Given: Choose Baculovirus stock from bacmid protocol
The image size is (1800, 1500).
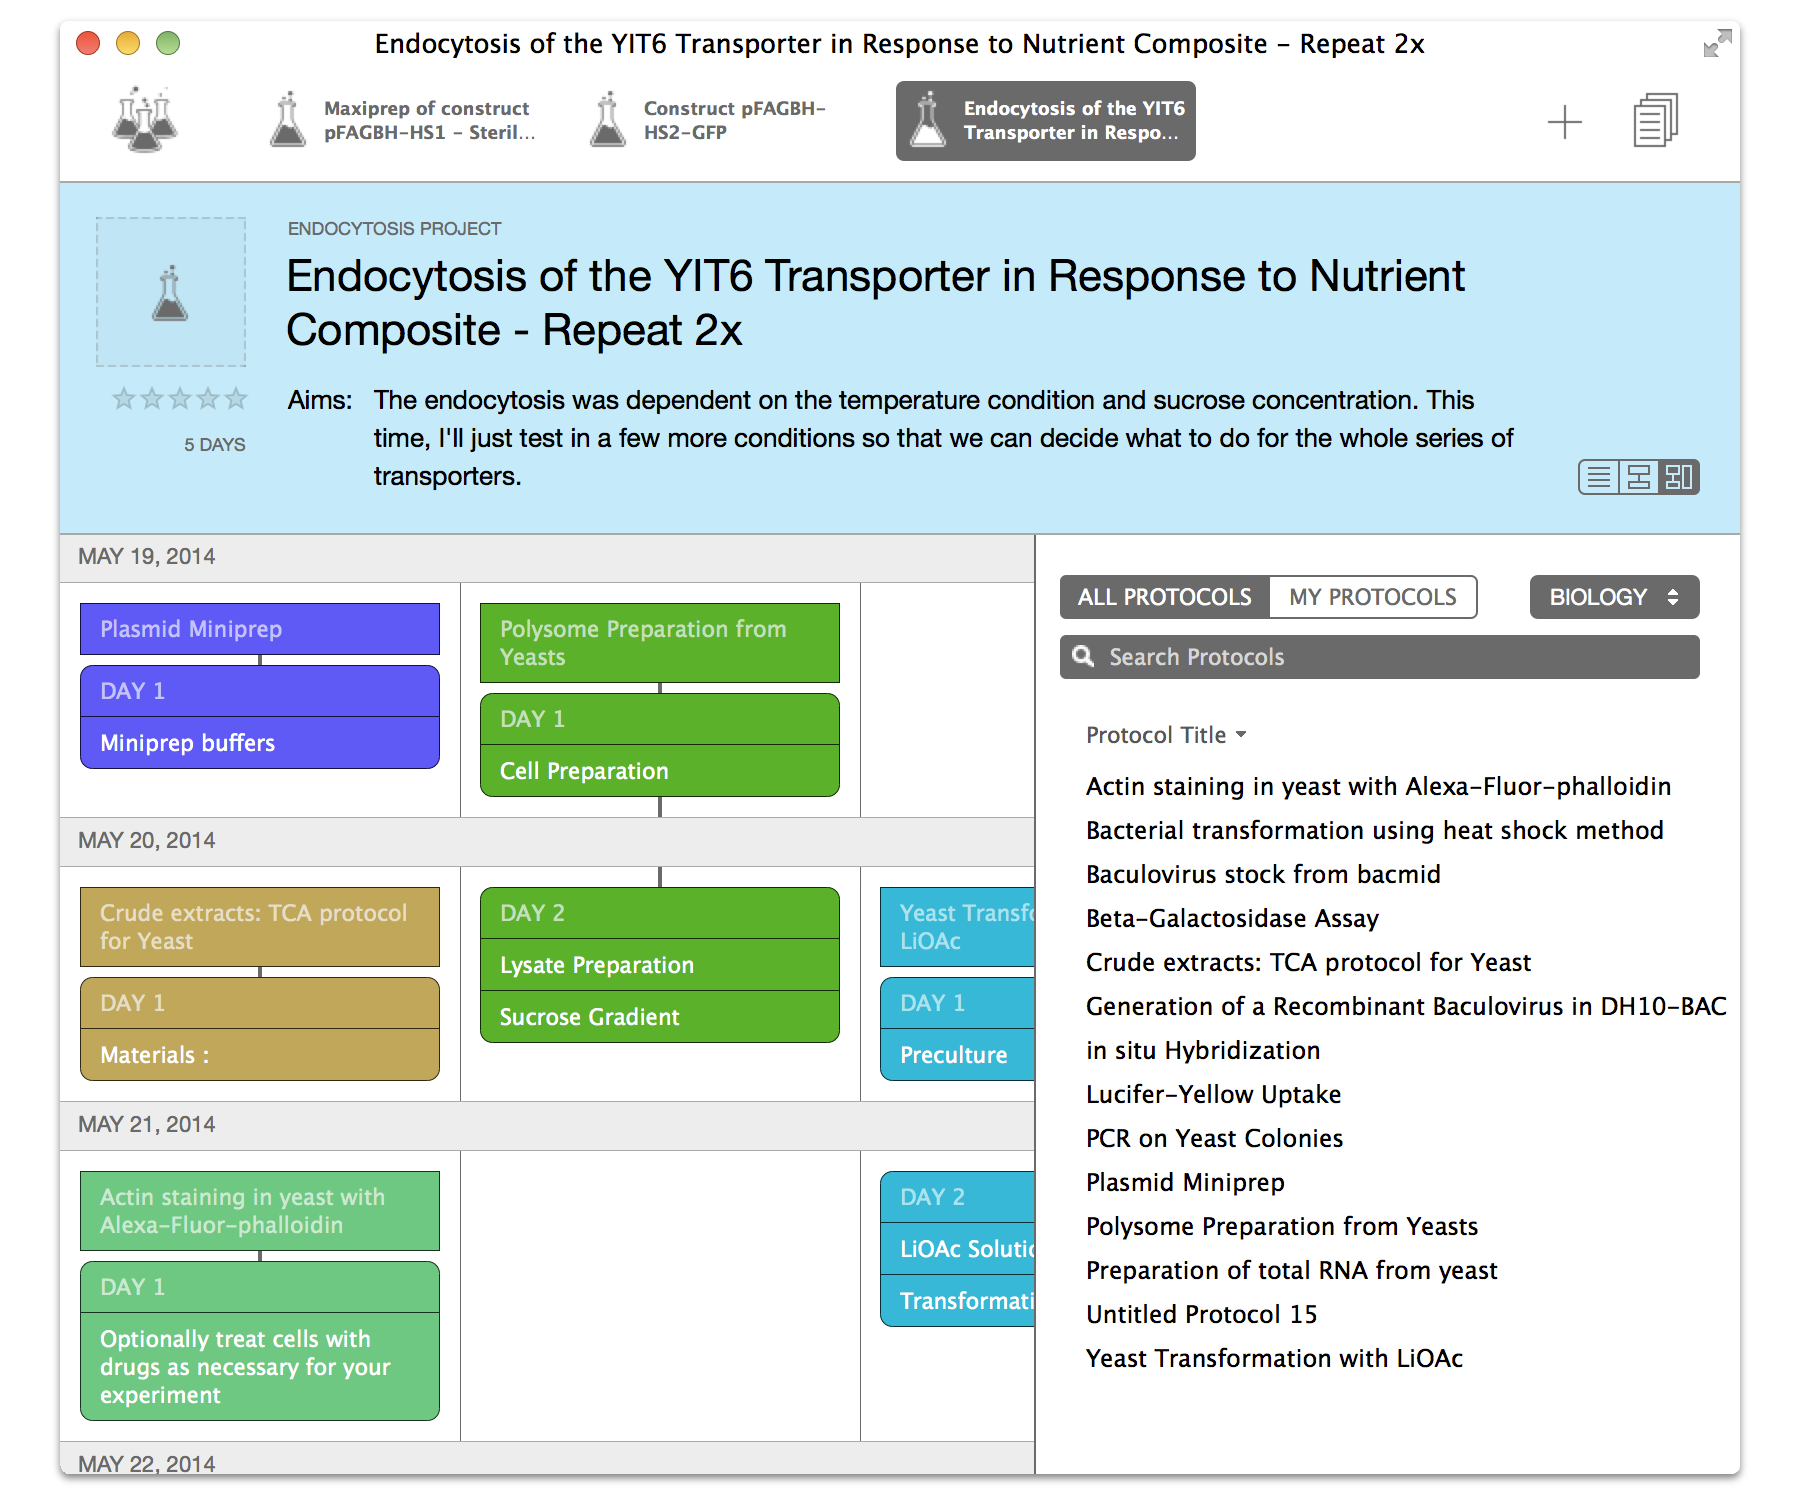Looking at the screenshot, I should [x=1263, y=874].
